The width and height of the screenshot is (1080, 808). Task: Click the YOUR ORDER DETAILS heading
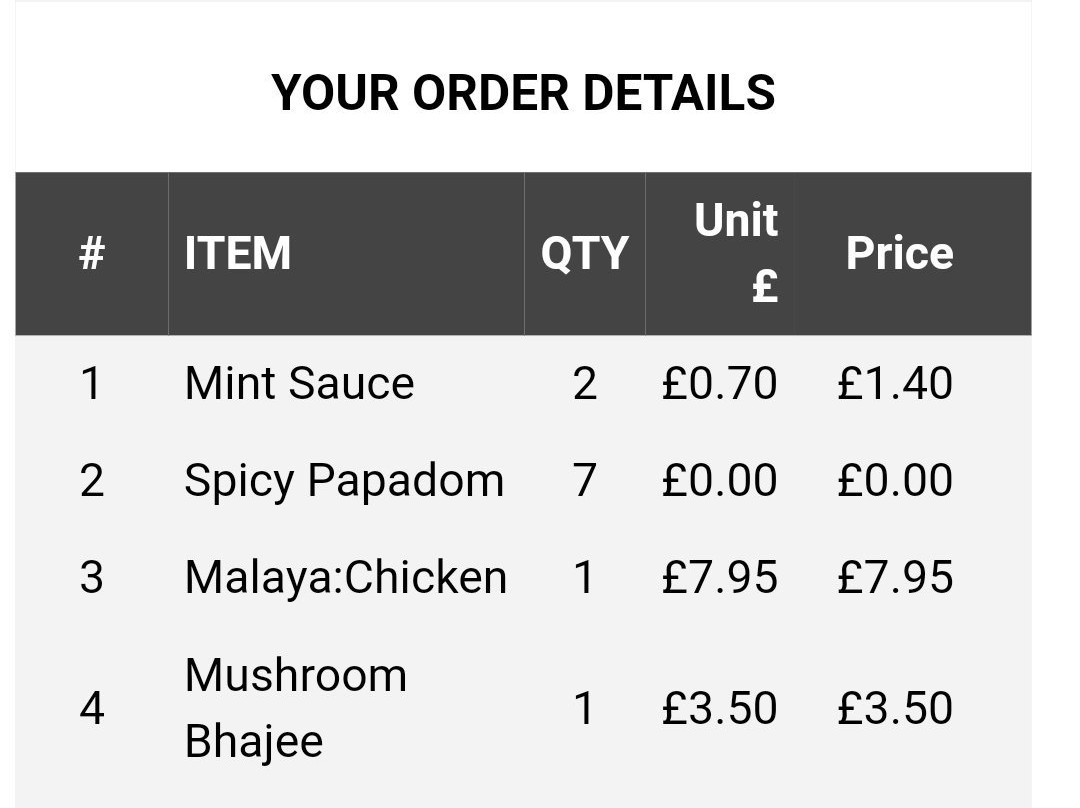(x=523, y=93)
